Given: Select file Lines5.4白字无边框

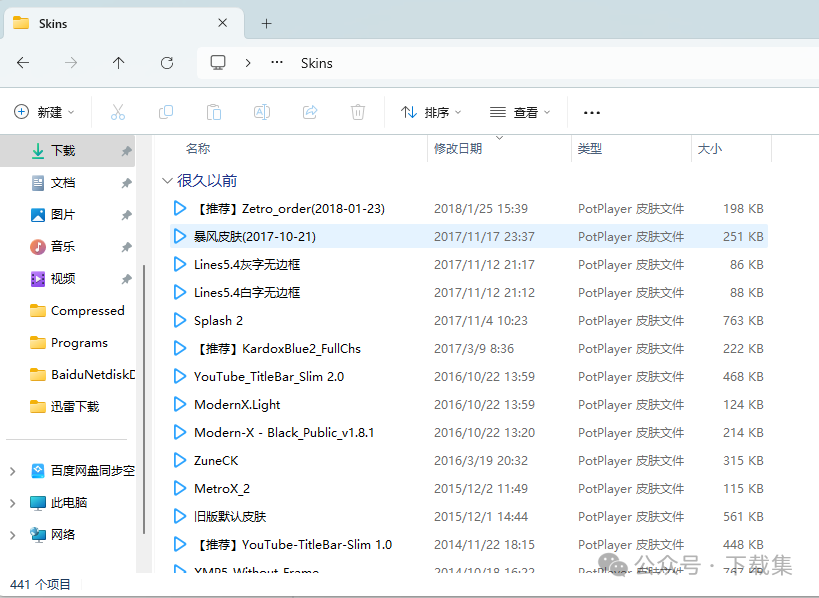Looking at the screenshot, I should point(469,292).
